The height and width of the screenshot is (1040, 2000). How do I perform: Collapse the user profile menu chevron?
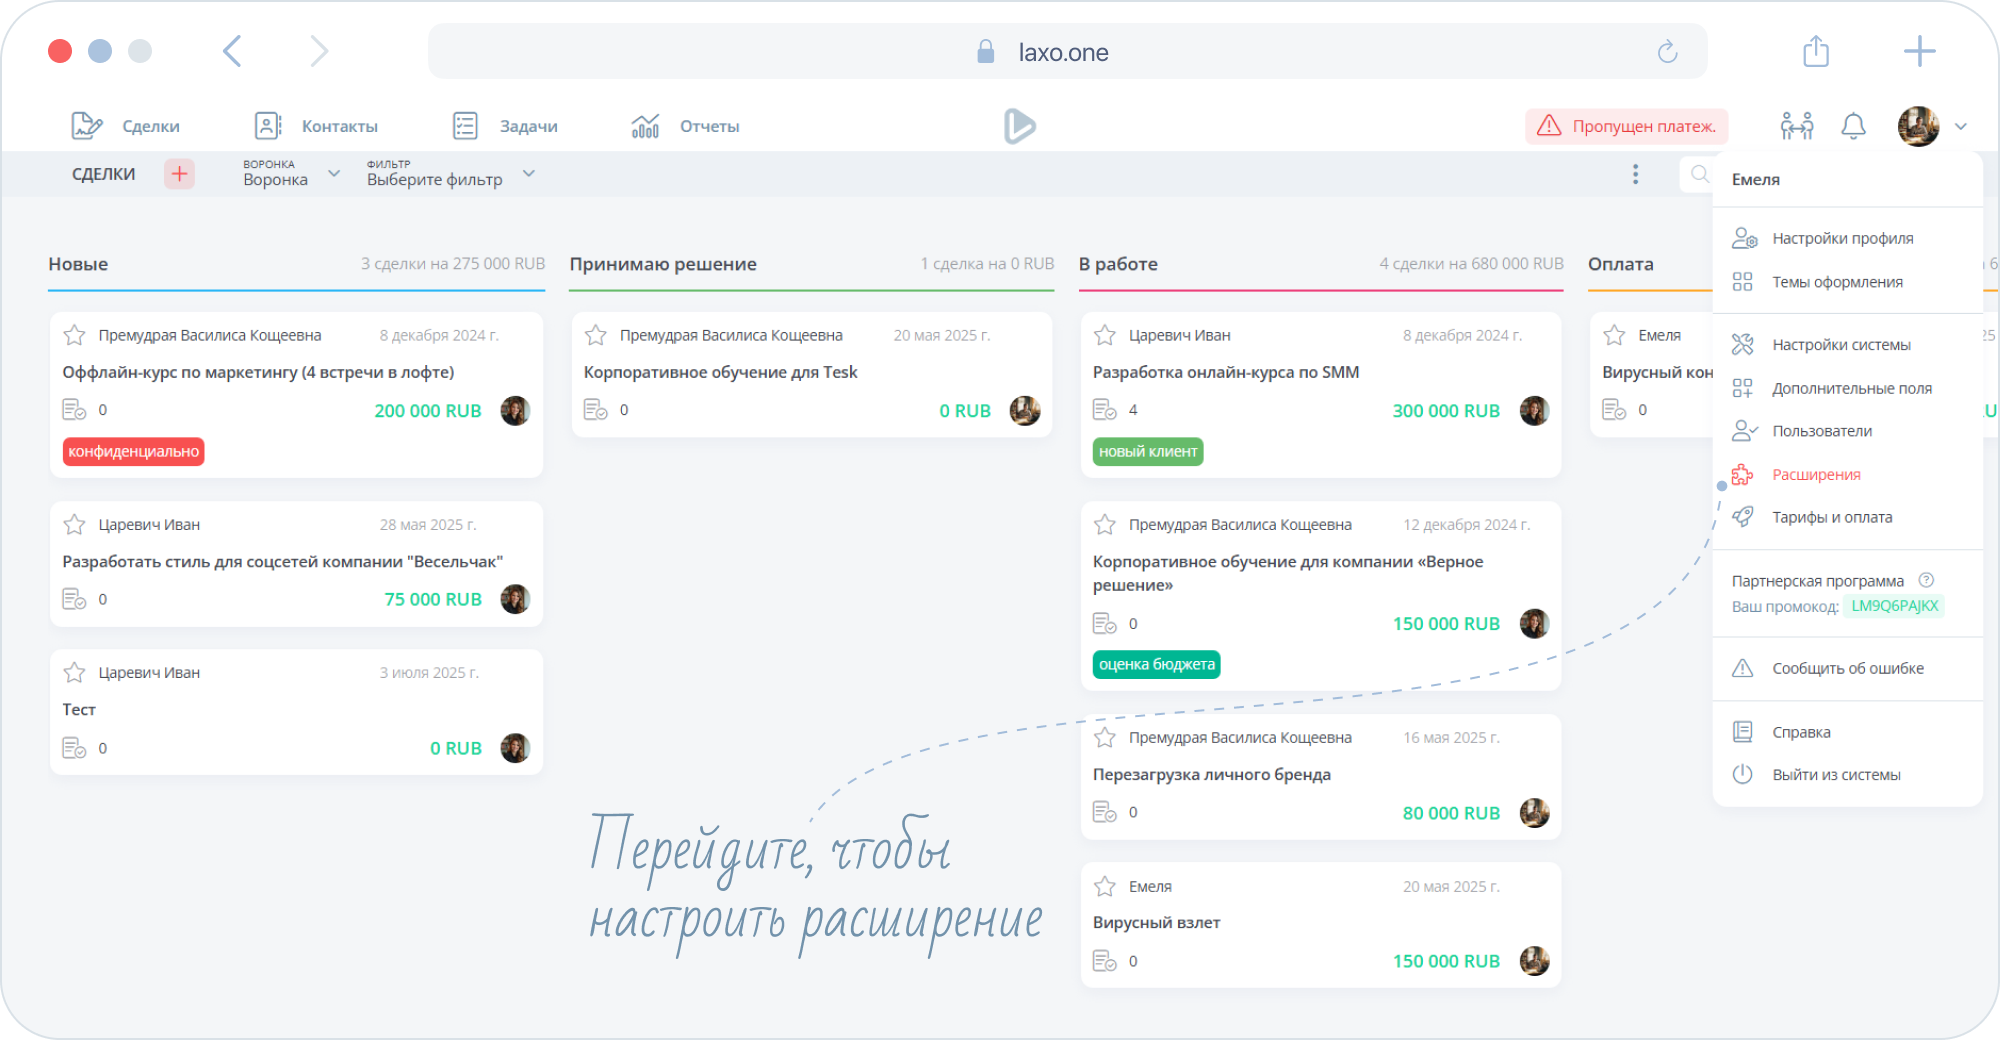(1960, 127)
